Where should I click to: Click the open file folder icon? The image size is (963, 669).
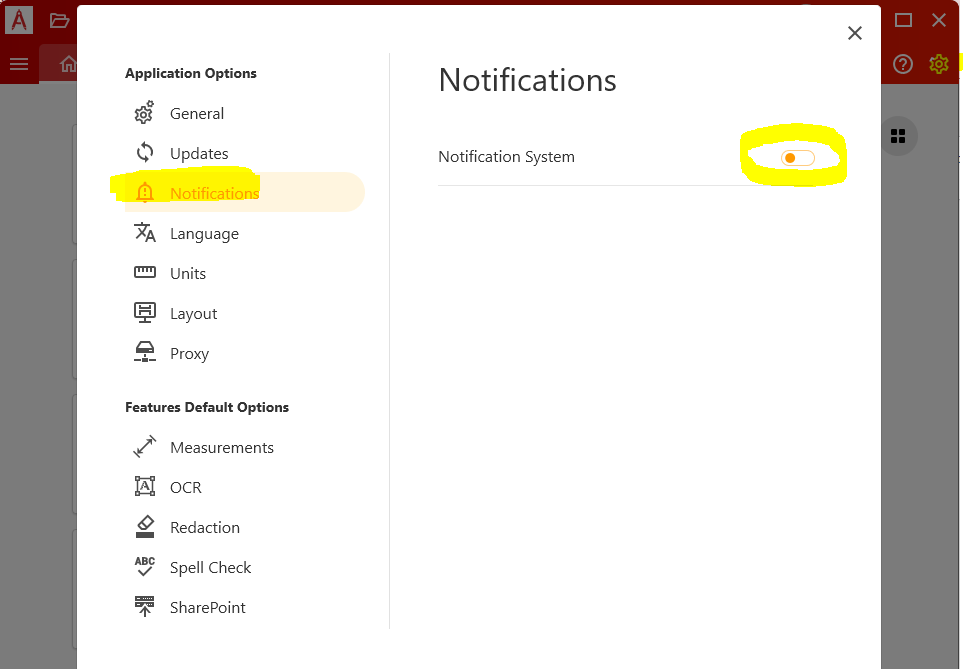(60, 21)
